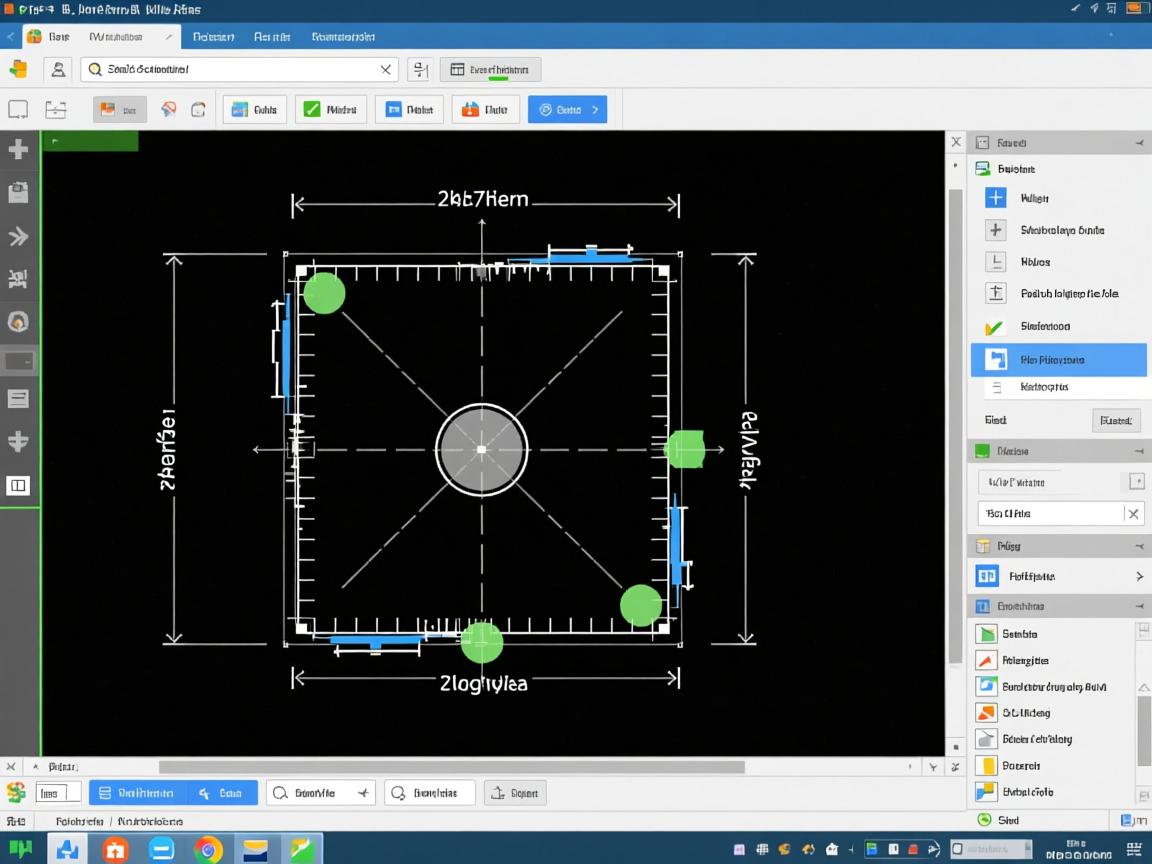1152x864 pixels.
Task: Click the green triangle icon in lower right list
Action: pos(986,634)
